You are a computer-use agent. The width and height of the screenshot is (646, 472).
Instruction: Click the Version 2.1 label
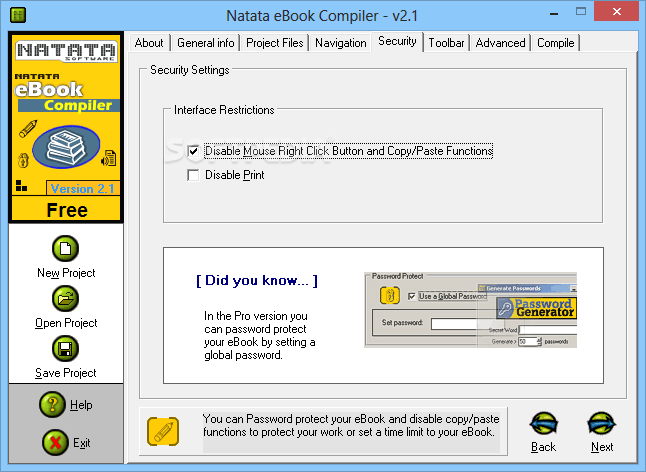pyautogui.click(x=82, y=189)
